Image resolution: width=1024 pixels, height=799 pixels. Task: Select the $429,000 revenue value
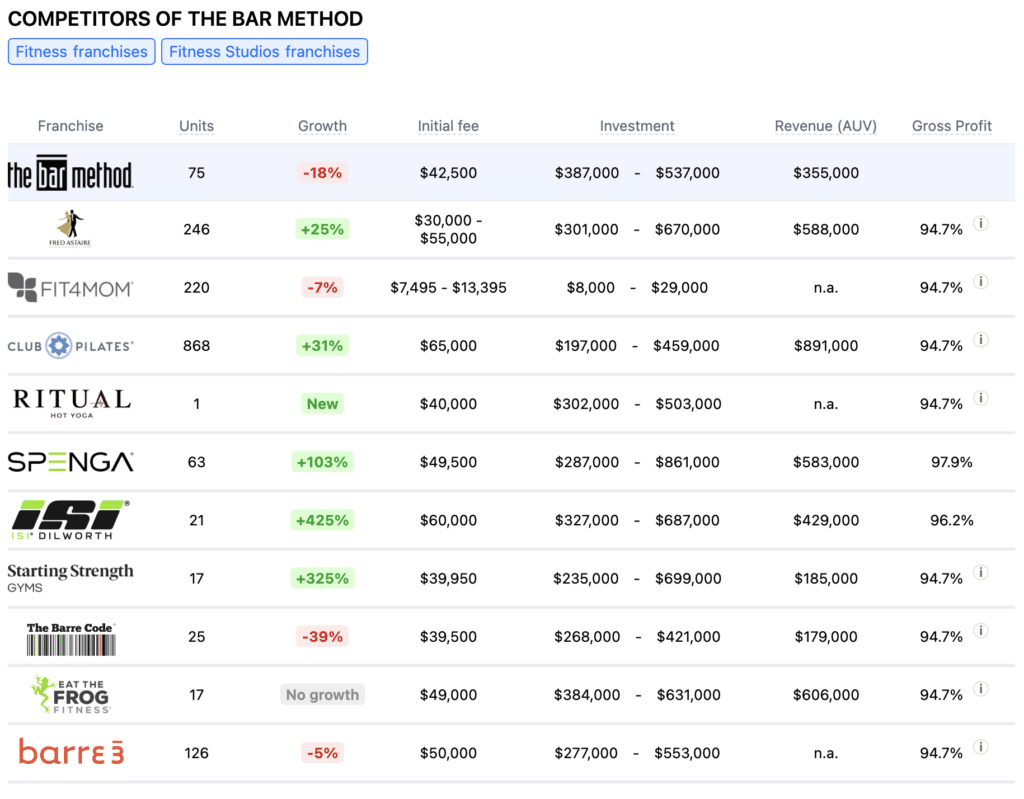click(825, 520)
